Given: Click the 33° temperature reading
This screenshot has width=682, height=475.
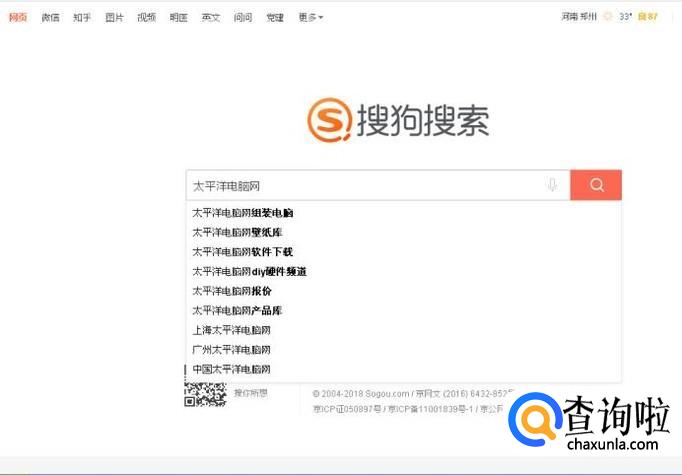Looking at the screenshot, I should (x=625, y=17).
